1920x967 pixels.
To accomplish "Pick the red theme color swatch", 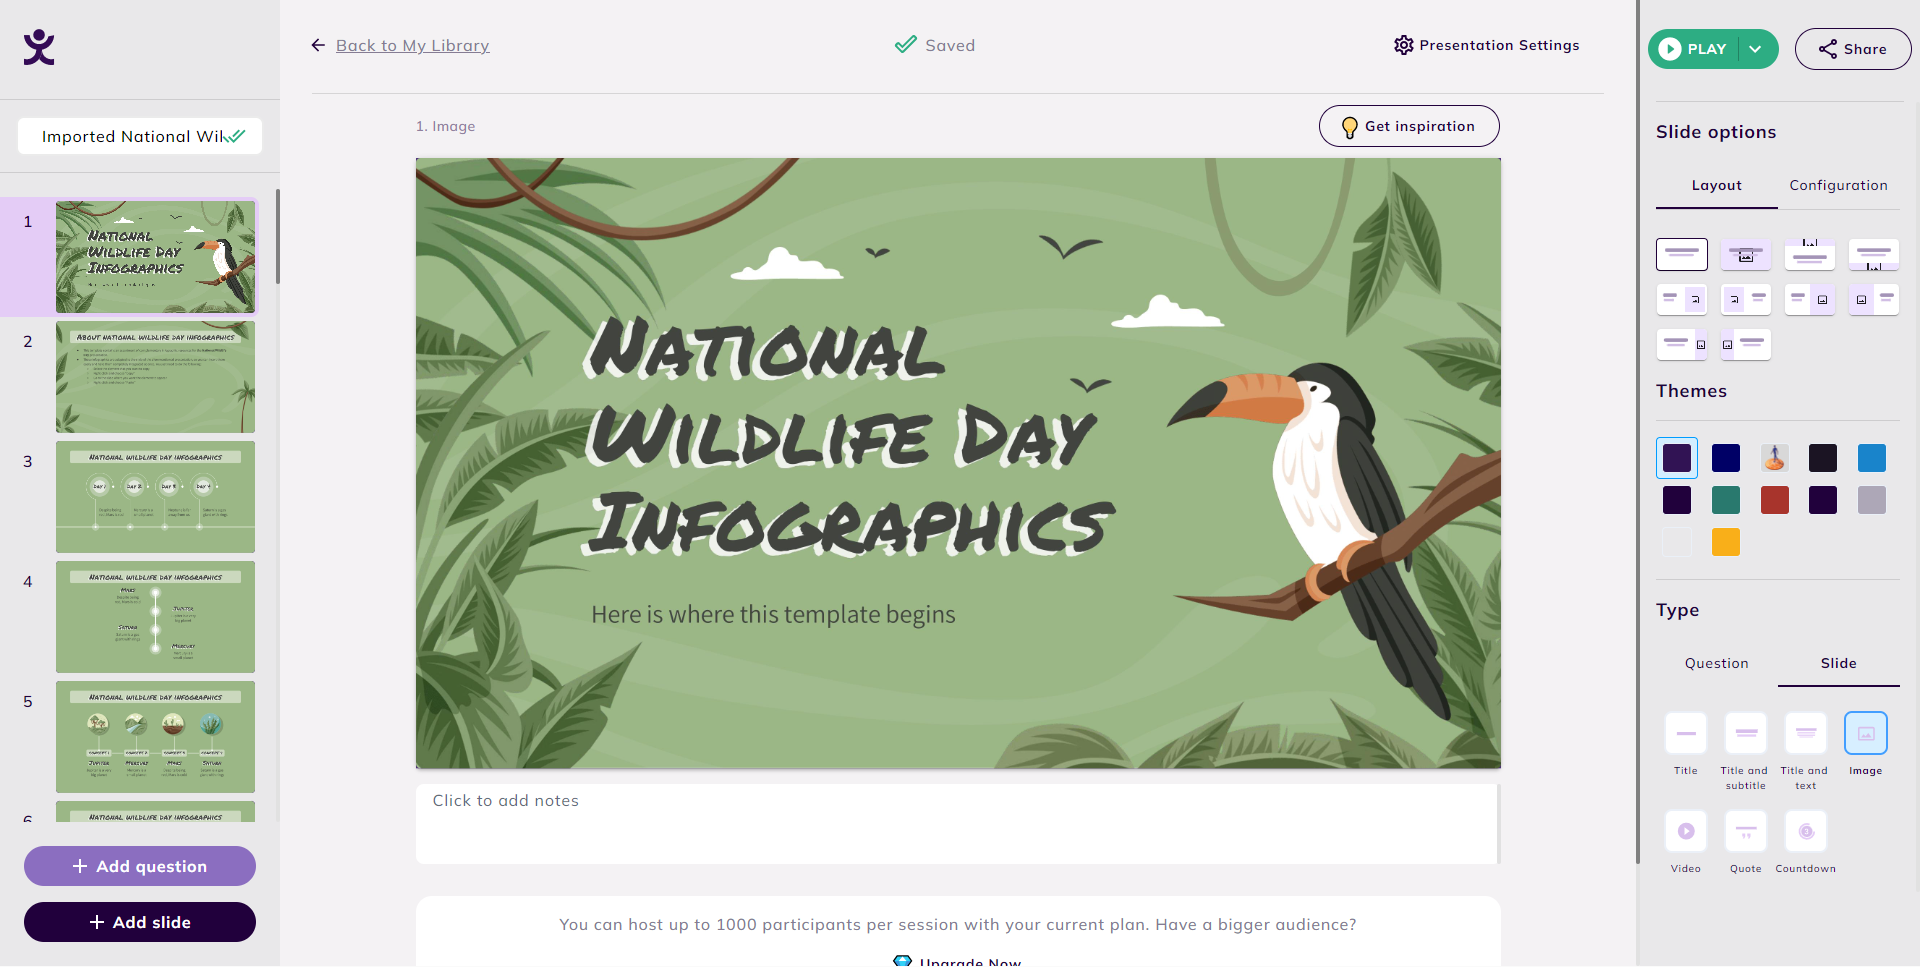I will pos(1775,500).
